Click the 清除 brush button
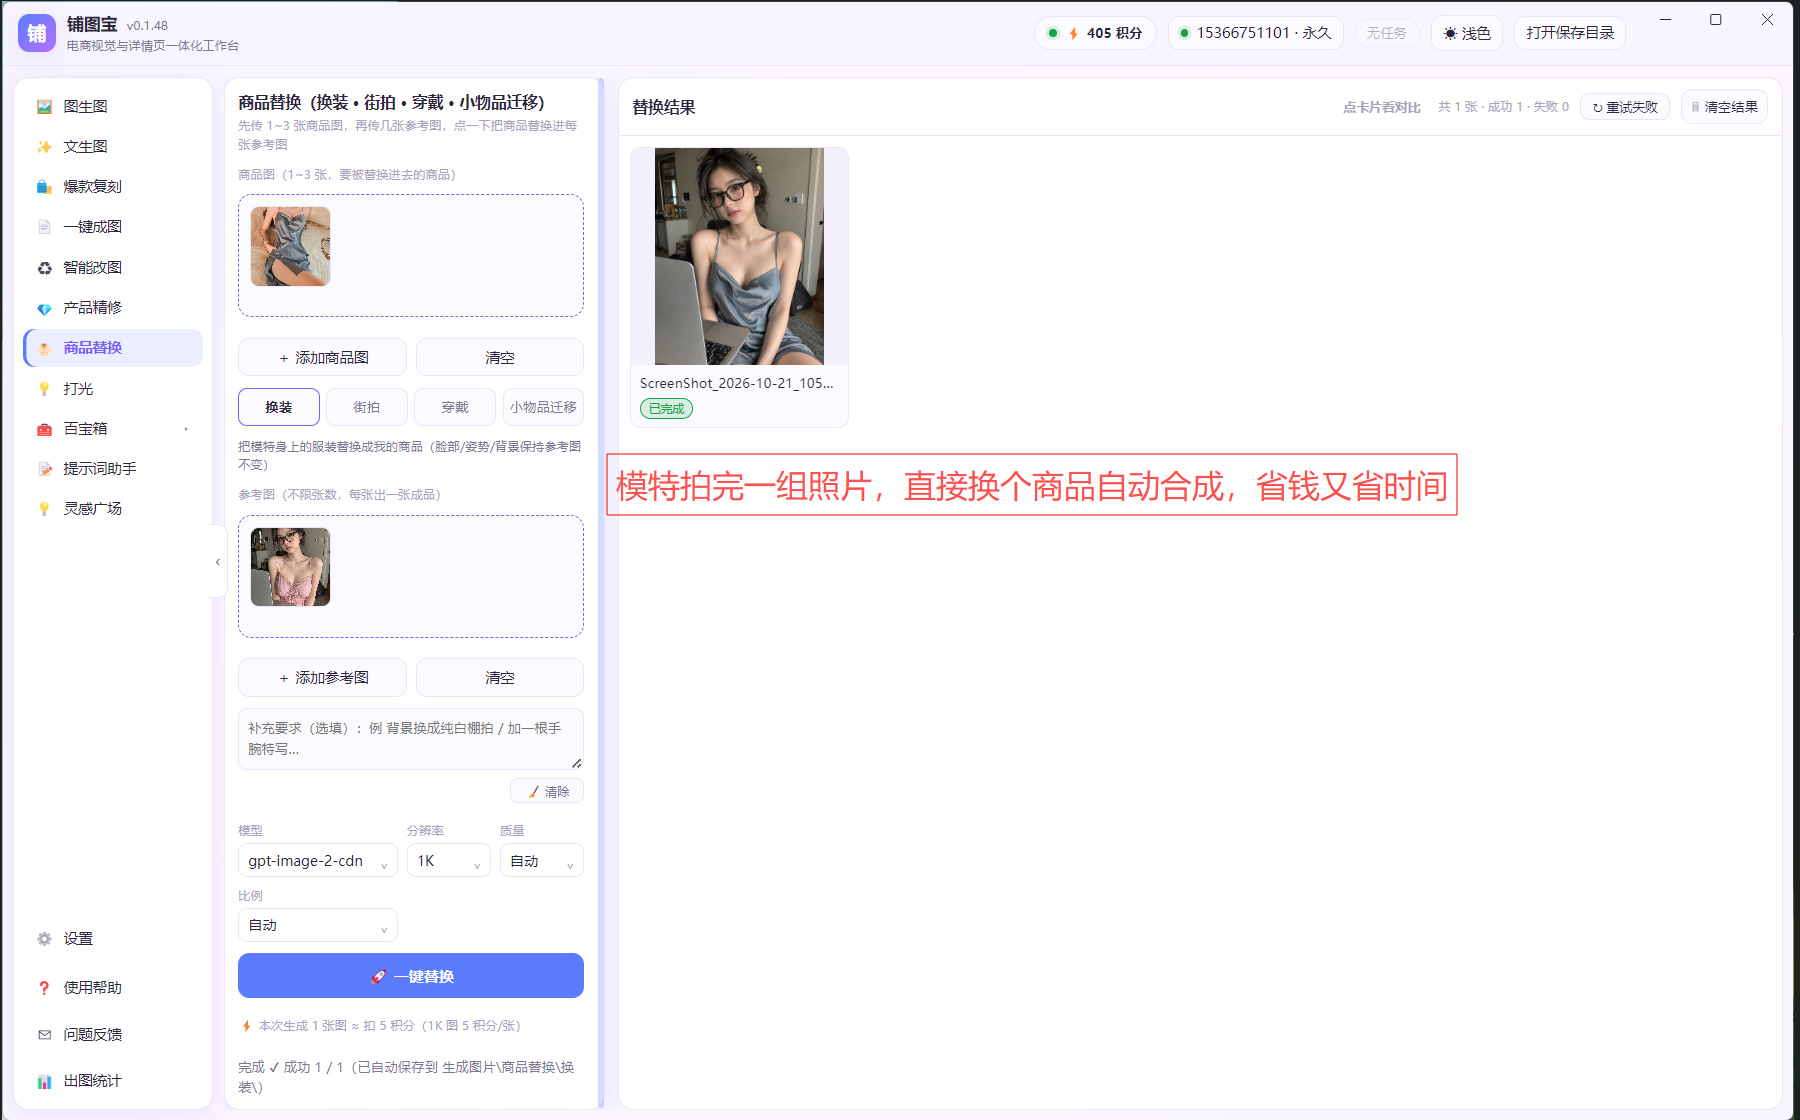The width and height of the screenshot is (1800, 1120). coord(547,791)
